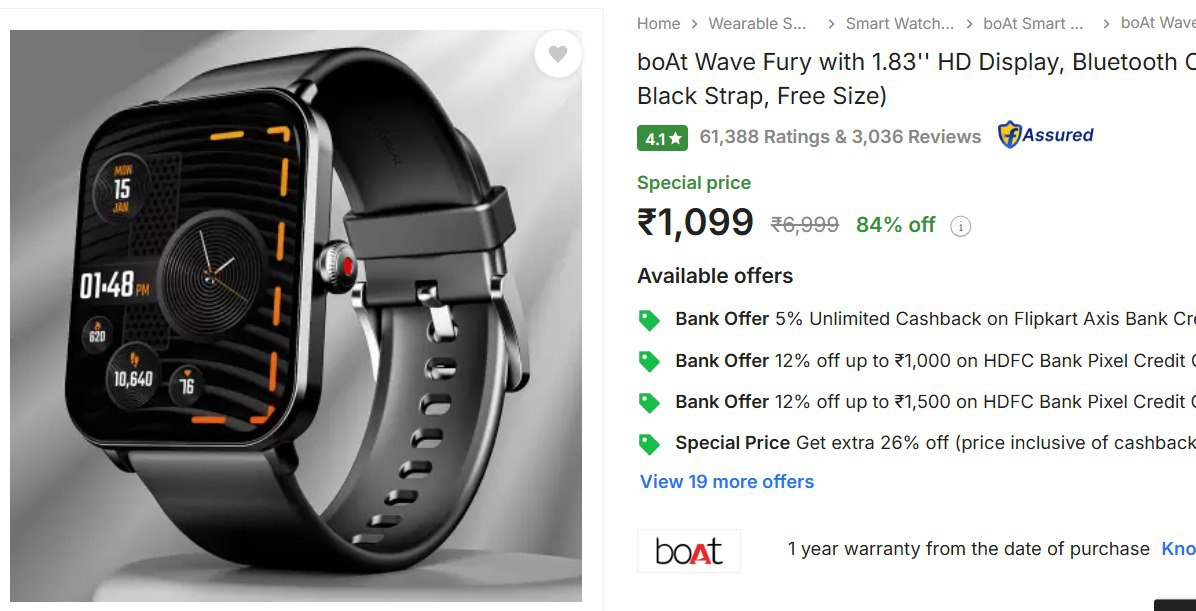Open the Home breadcrumb link
Image resolution: width=1196 pixels, height=611 pixels.
tap(658, 24)
